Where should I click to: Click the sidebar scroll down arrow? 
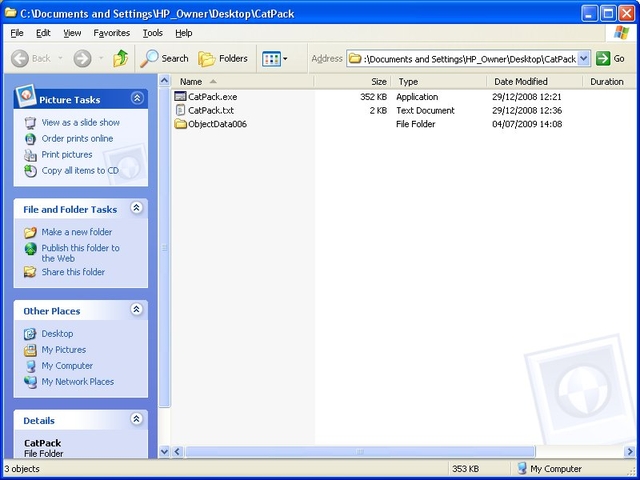click(x=164, y=451)
